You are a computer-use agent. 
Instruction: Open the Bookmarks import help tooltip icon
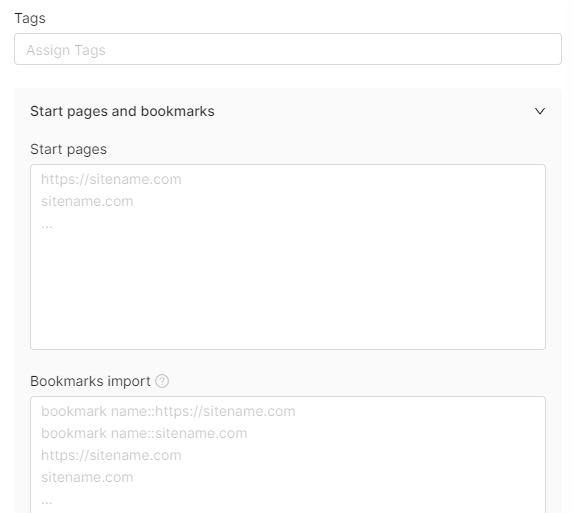tap(162, 381)
